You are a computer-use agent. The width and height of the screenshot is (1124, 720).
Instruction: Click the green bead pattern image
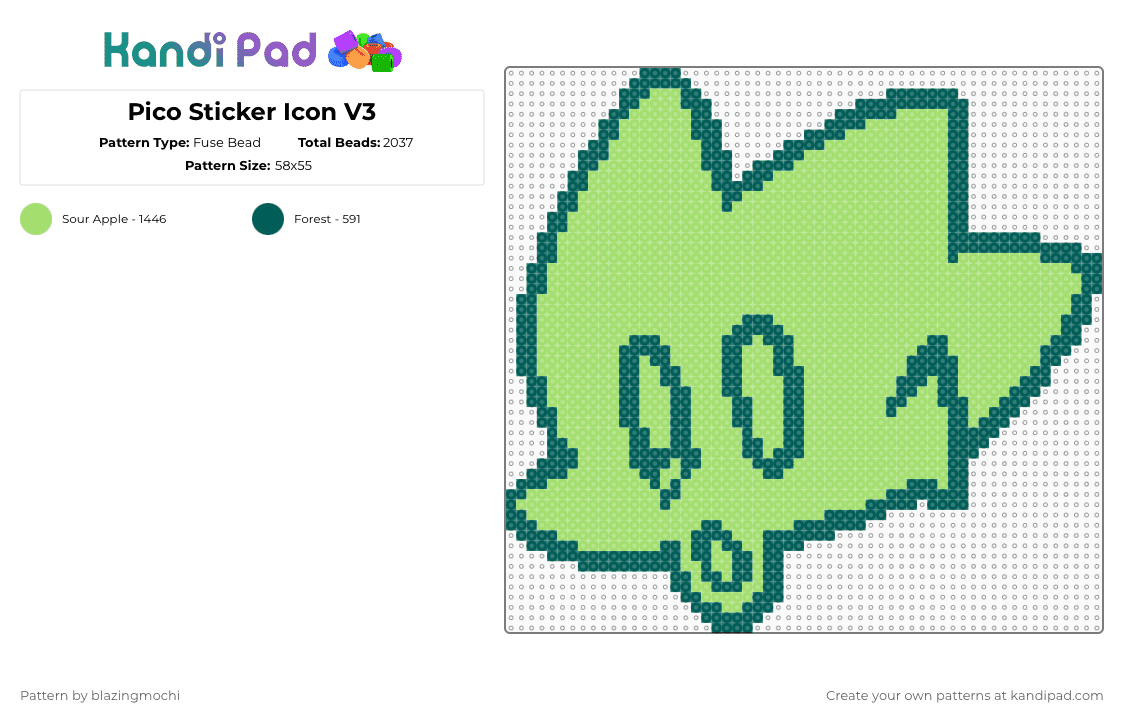(804, 350)
